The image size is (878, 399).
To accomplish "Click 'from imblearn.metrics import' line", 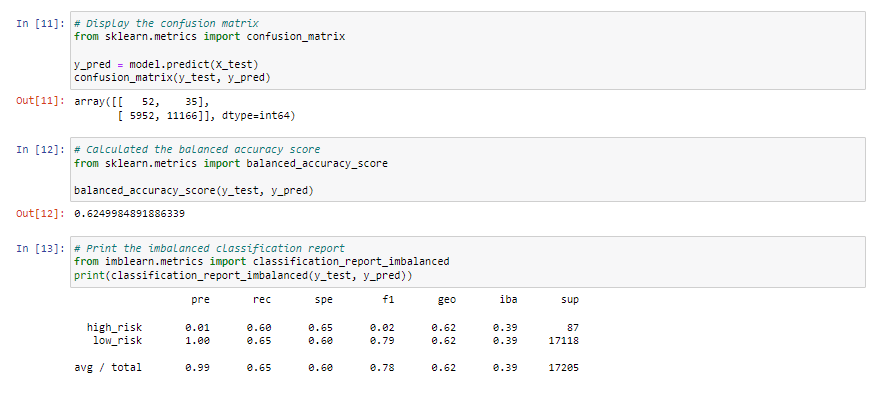I will tap(261, 261).
